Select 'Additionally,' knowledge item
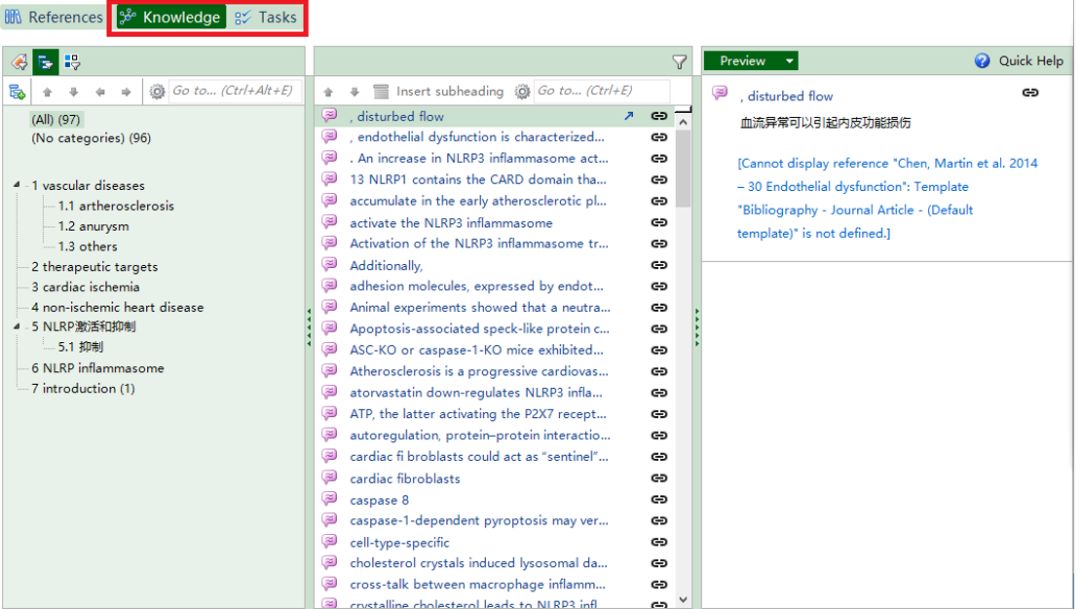Image resolution: width=1080 pixels, height=609 pixels. coord(386,265)
